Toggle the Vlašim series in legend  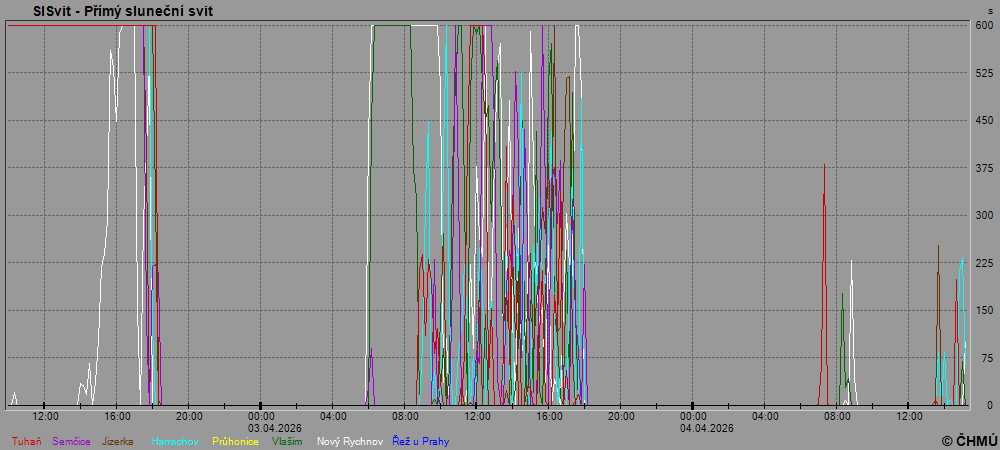pyautogui.click(x=288, y=441)
